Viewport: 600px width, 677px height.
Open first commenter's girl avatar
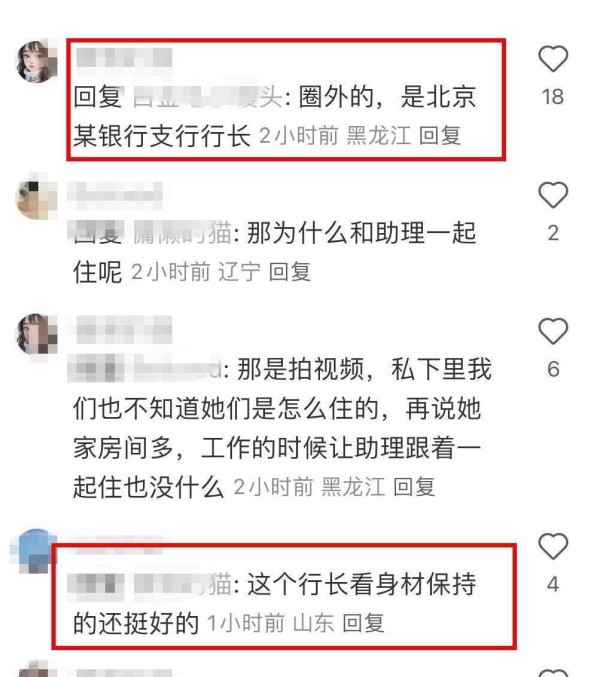point(37,61)
